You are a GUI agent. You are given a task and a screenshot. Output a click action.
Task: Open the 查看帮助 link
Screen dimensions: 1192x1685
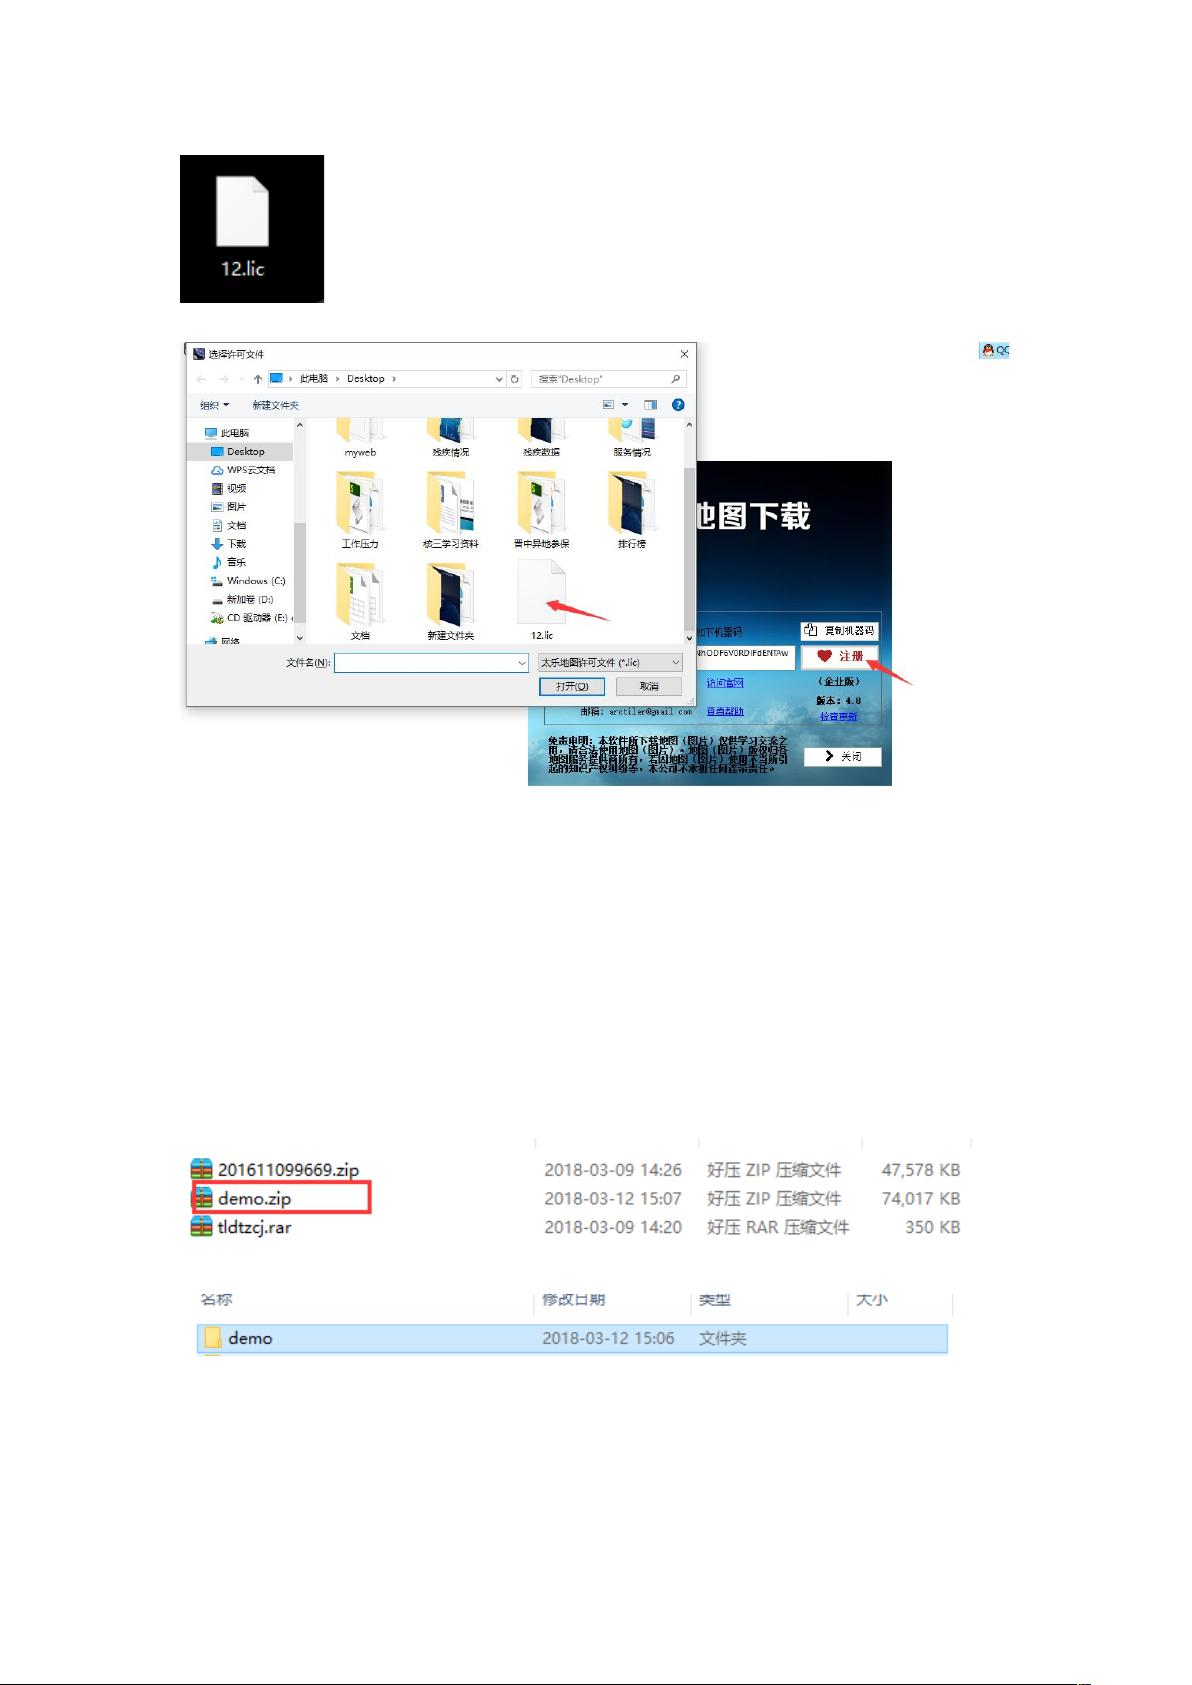pos(725,711)
